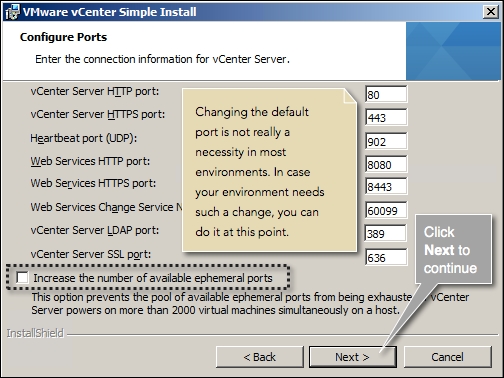Screen dimensions: 504x378
Task: Click the Web Services HTTPS port label
Action: pos(93,183)
